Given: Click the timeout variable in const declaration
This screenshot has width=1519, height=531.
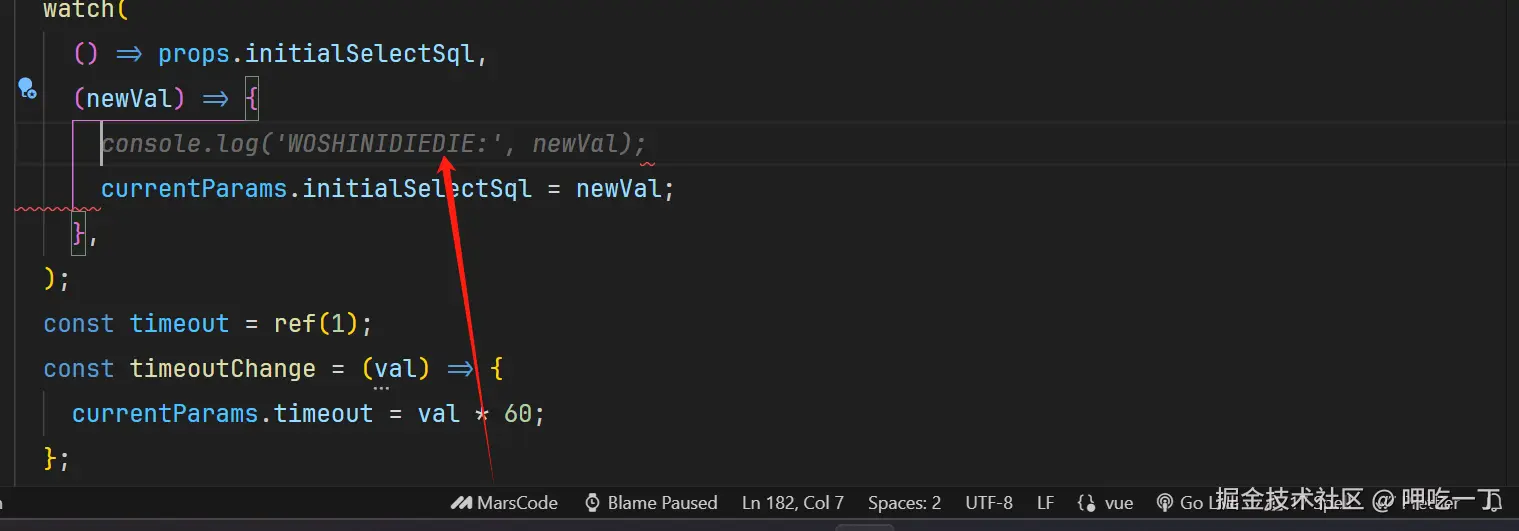Looking at the screenshot, I should point(180,324).
